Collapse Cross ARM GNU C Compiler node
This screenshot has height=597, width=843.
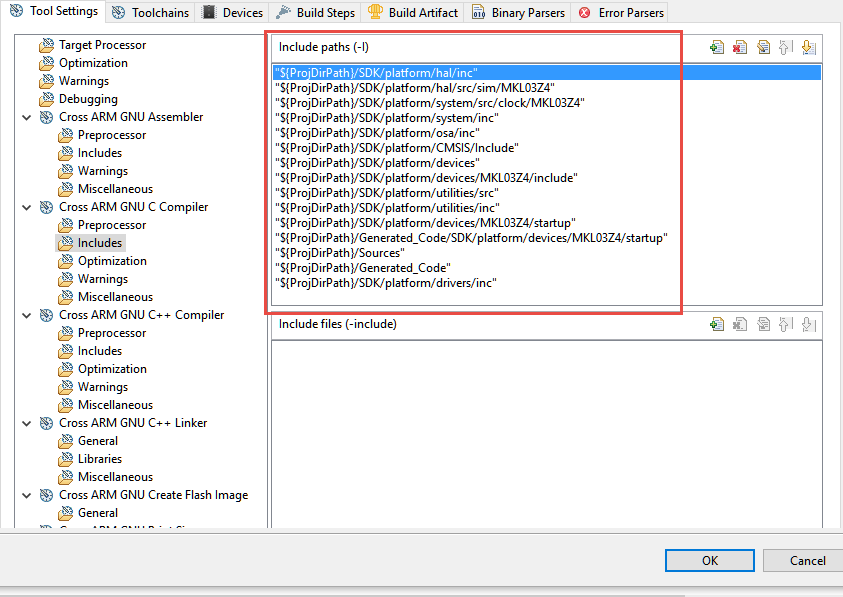(26, 207)
